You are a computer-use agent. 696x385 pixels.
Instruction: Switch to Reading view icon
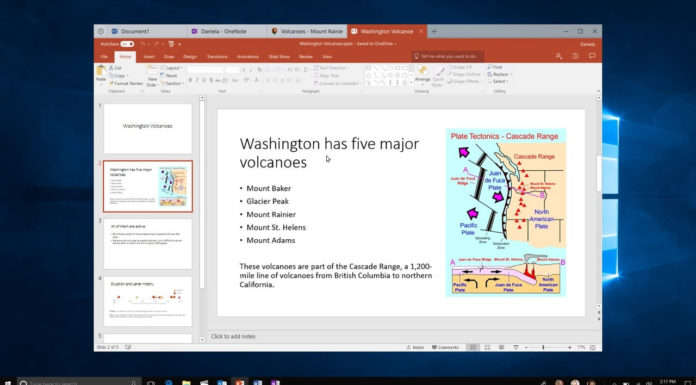[502, 348]
